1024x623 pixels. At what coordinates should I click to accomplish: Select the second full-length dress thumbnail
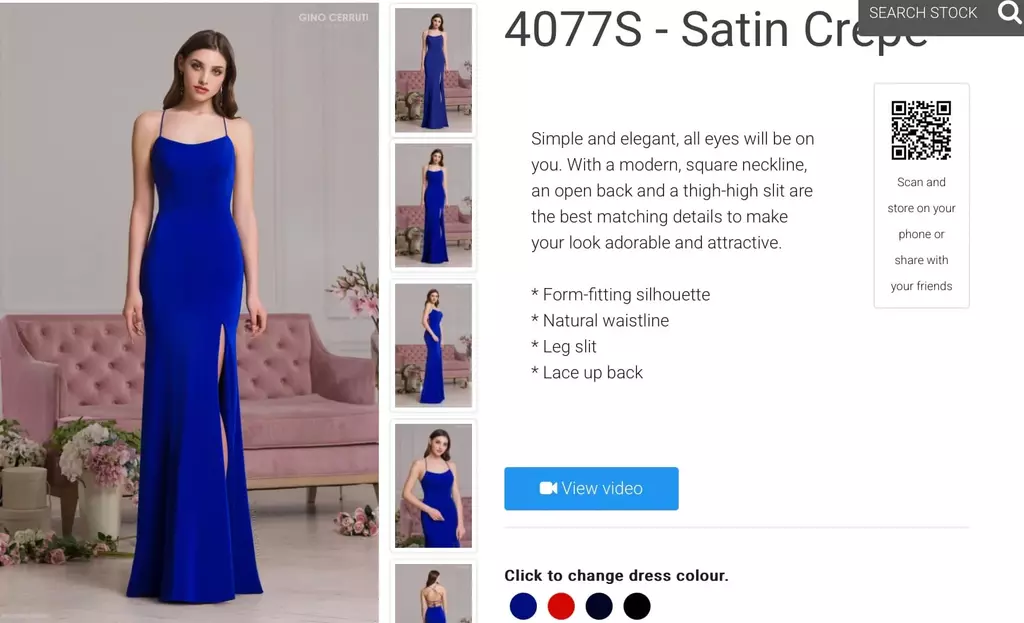434,206
